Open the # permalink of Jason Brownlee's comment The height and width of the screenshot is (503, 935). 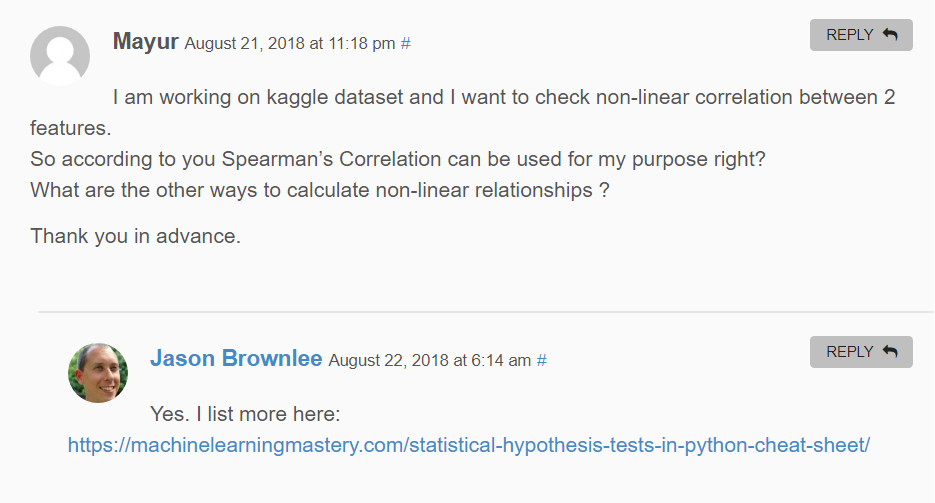click(541, 361)
